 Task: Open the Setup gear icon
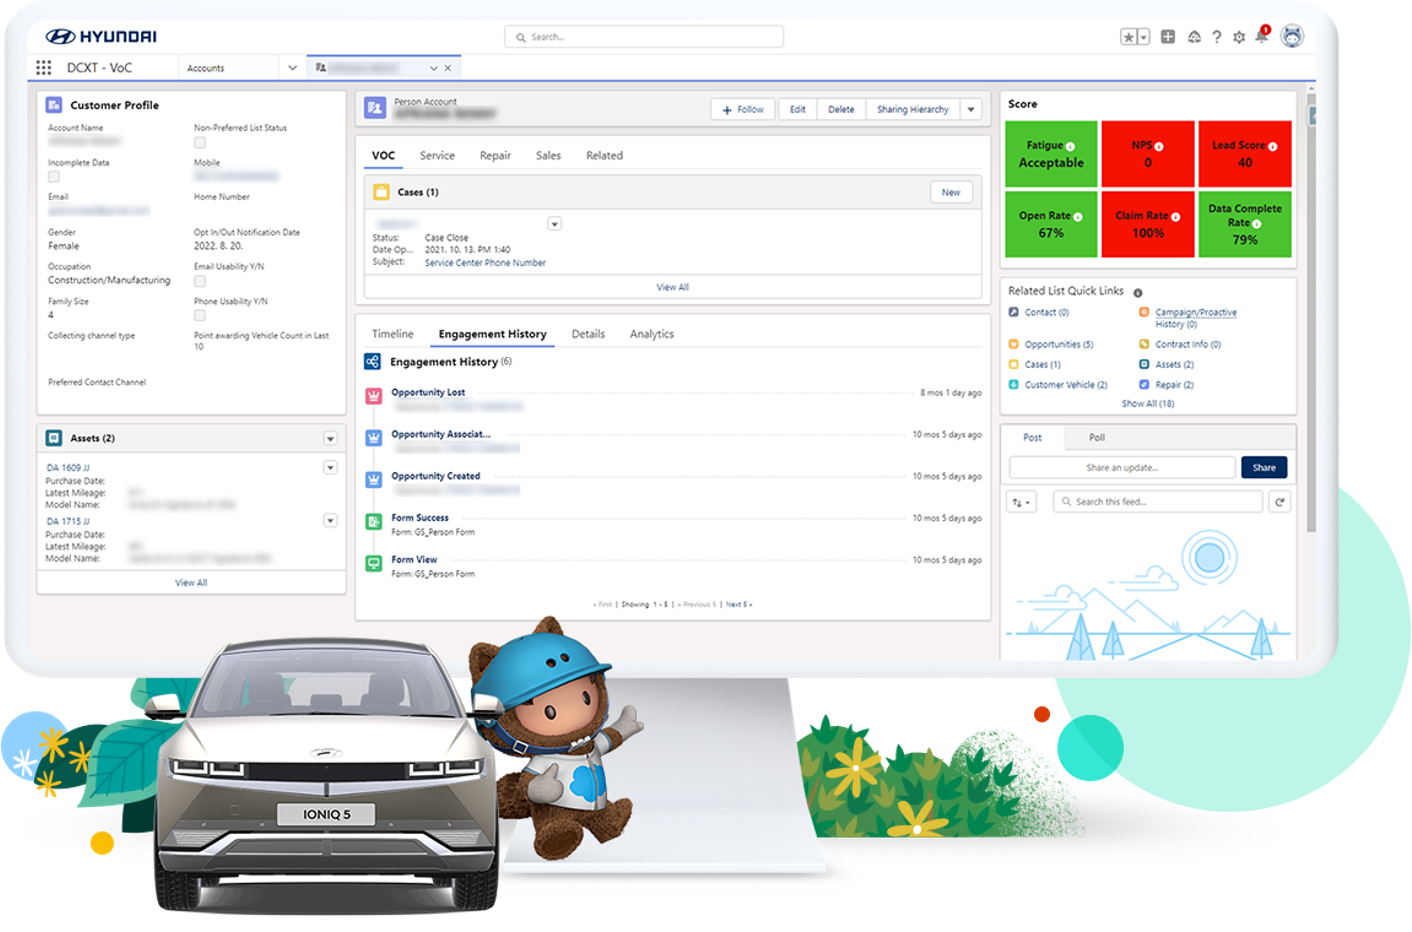(1239, 37)
